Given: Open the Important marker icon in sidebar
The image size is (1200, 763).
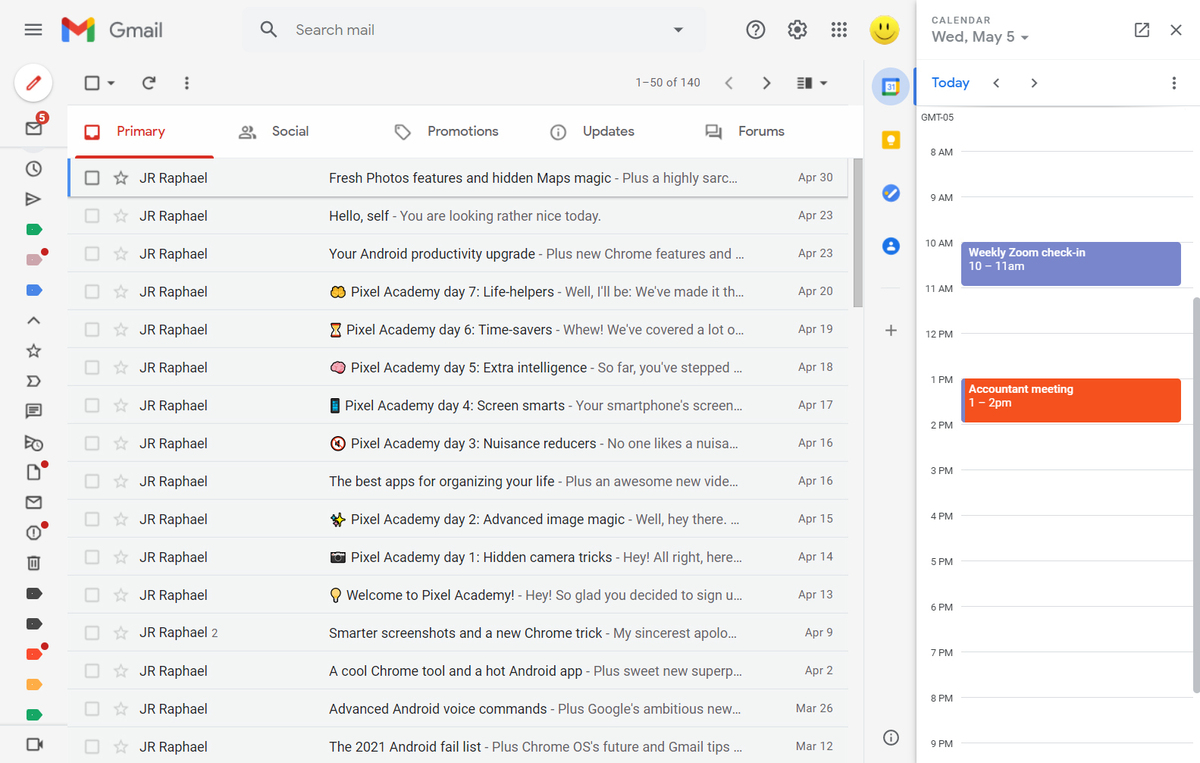Looking at the screenshot, I should pos(33,381).
